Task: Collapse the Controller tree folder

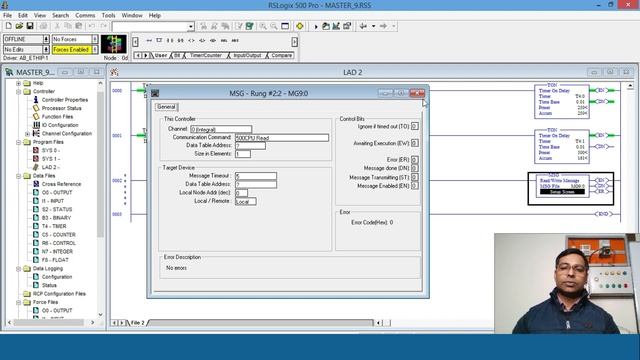Action: (x=18, y=91)
